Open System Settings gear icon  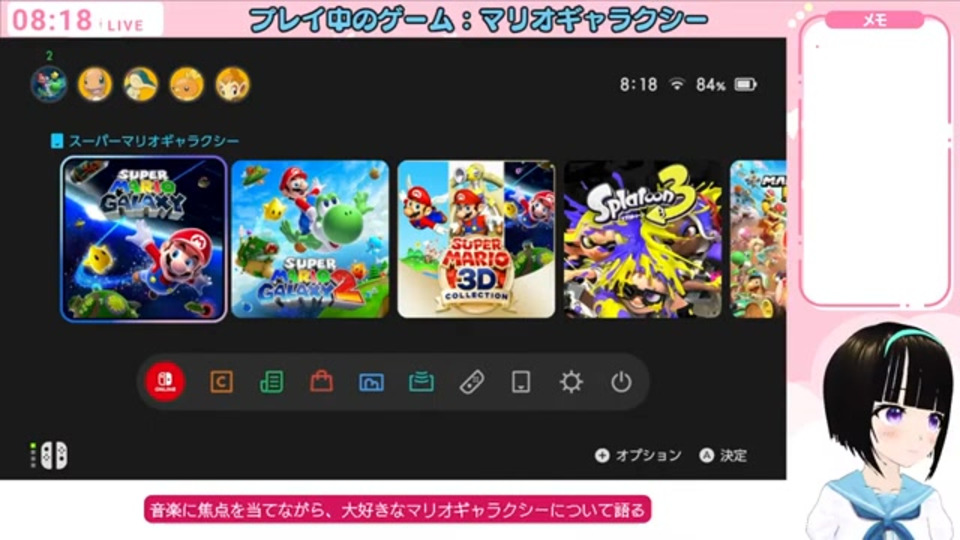click(x=571, y=382)
